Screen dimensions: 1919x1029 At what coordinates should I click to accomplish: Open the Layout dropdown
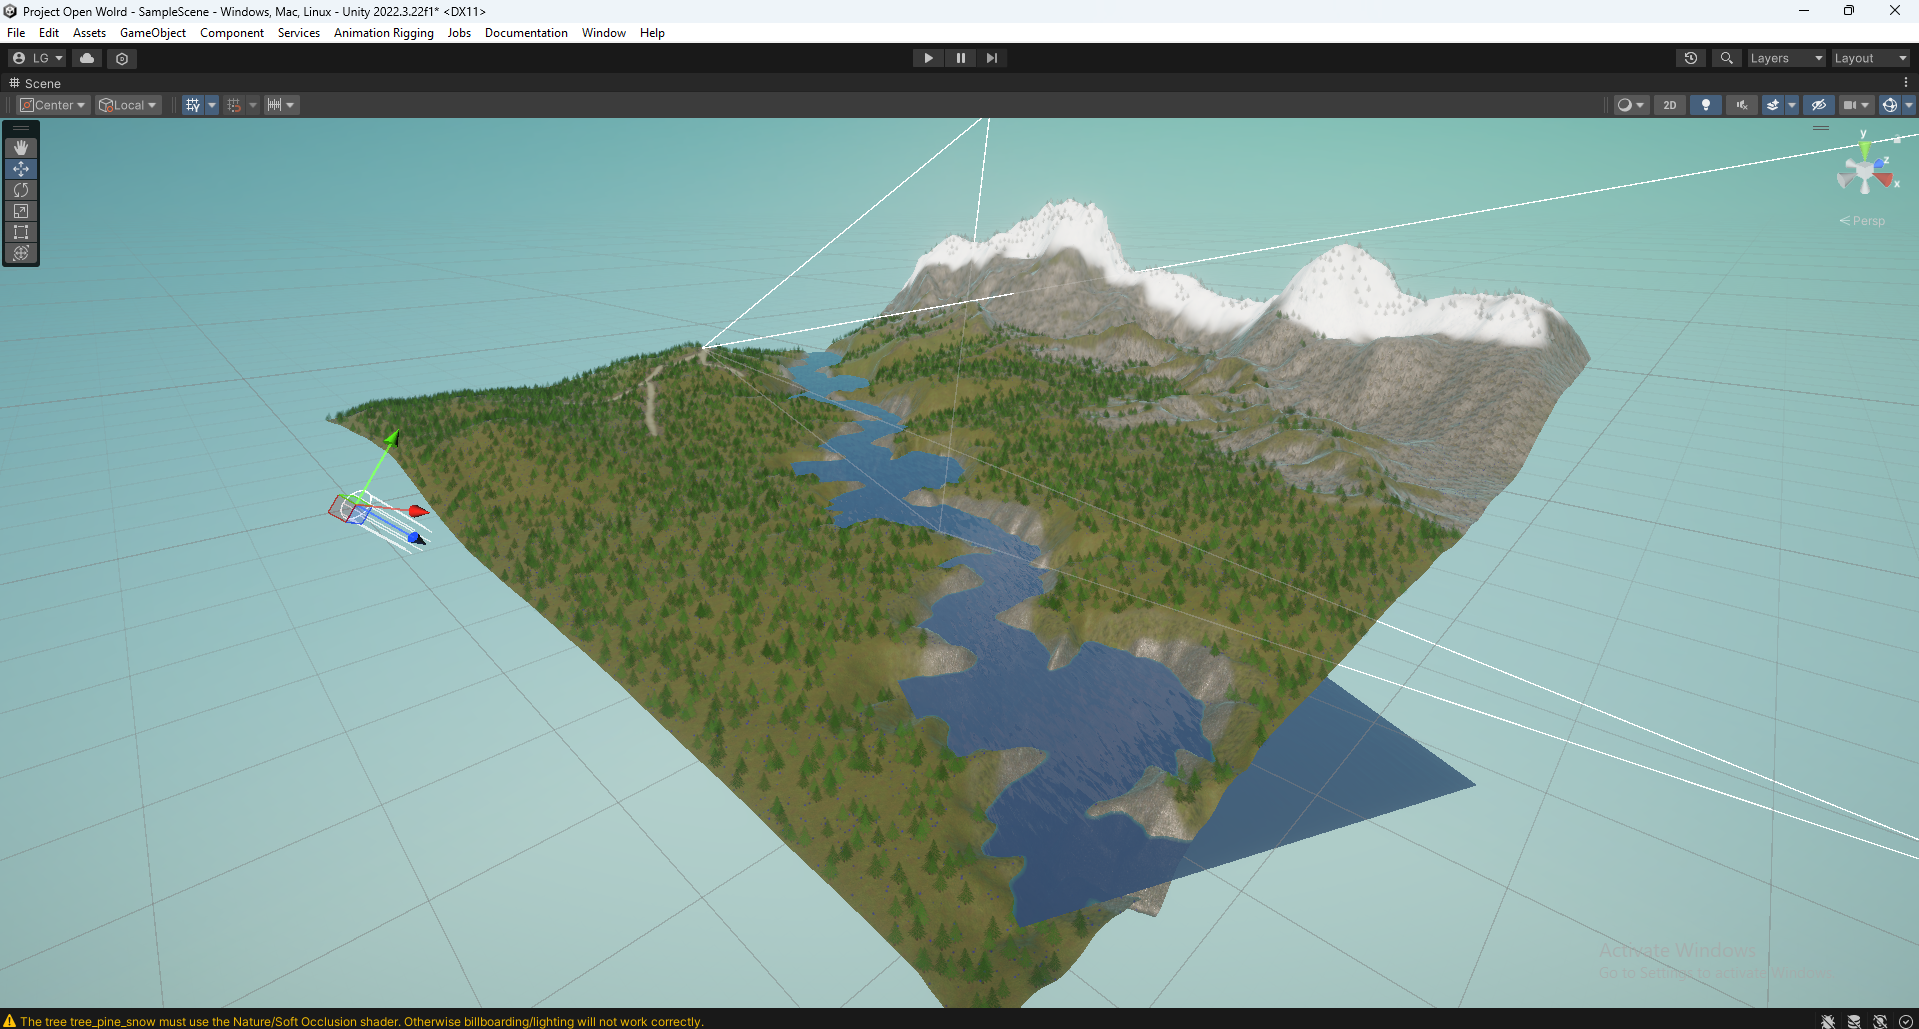point(1869,57)
